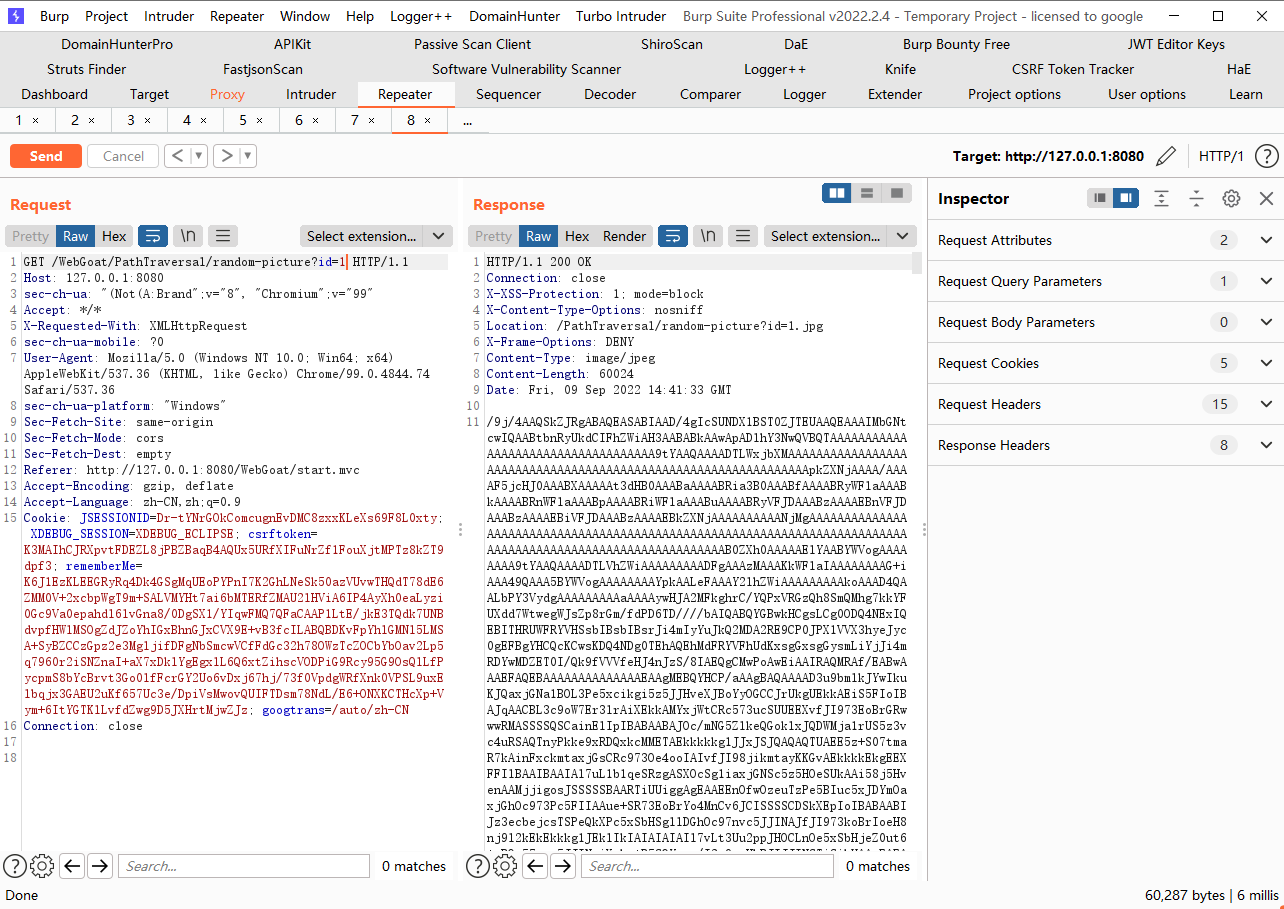
Task: Switch Inspector to the split-pane layout
Action: coord(1127,198)
